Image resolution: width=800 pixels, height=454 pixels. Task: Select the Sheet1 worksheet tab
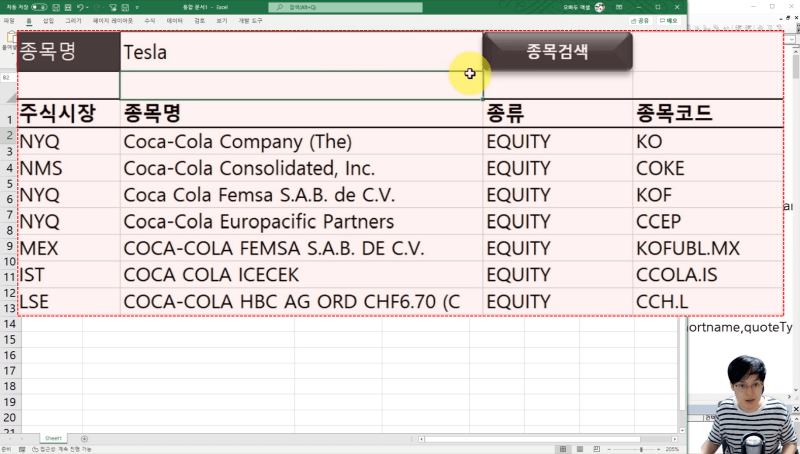click(53, 438)
